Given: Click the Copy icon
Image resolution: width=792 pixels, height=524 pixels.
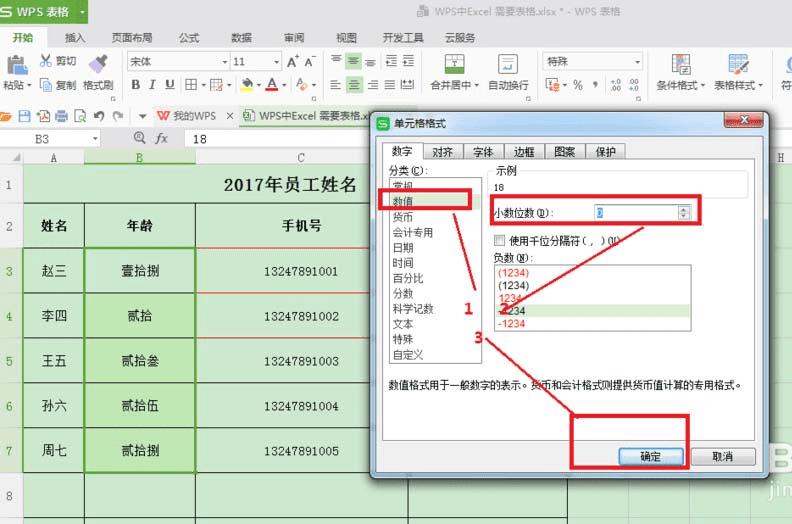Looking at the screenshot, I should [x=46, y=85].
